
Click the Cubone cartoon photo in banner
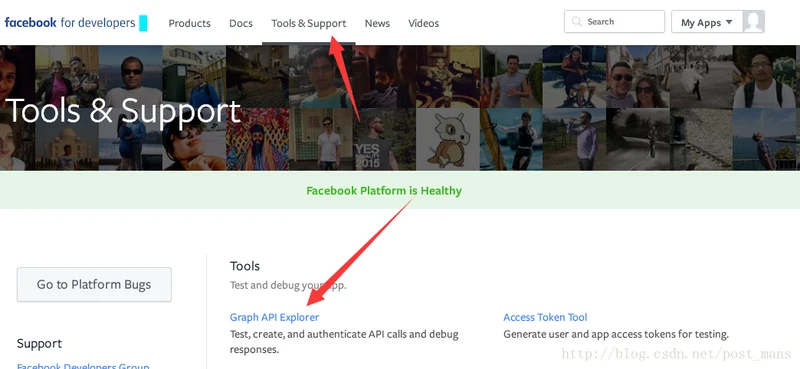pos(447,139)
